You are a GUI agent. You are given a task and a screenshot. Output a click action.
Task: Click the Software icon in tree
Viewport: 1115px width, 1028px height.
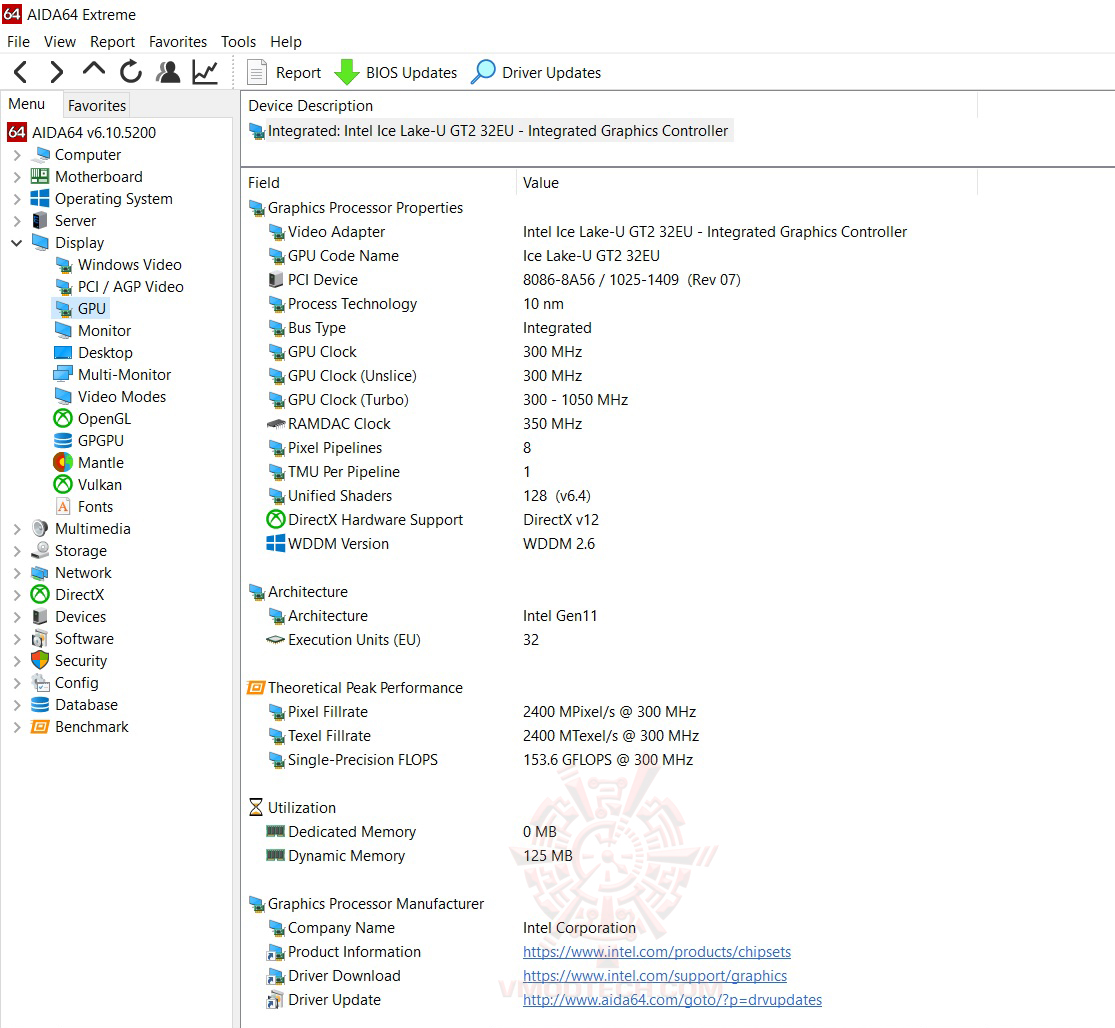pos(41,638)
